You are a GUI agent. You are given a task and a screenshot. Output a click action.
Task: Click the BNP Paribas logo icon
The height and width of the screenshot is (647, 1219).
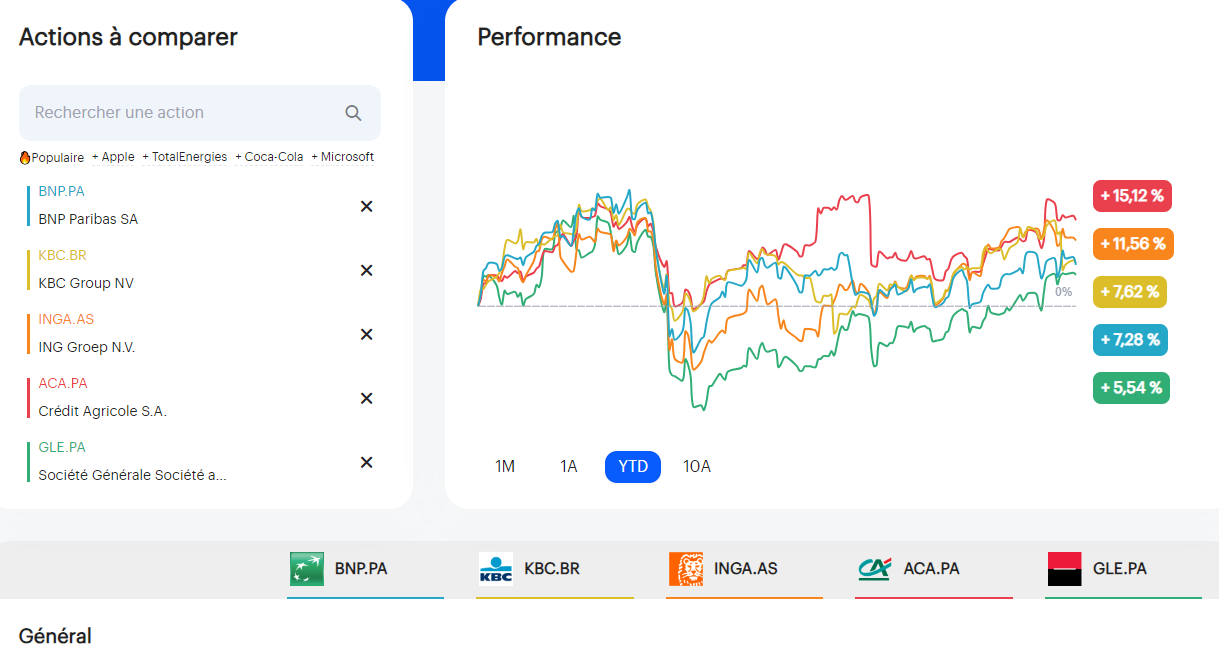[x=306, y=569]
